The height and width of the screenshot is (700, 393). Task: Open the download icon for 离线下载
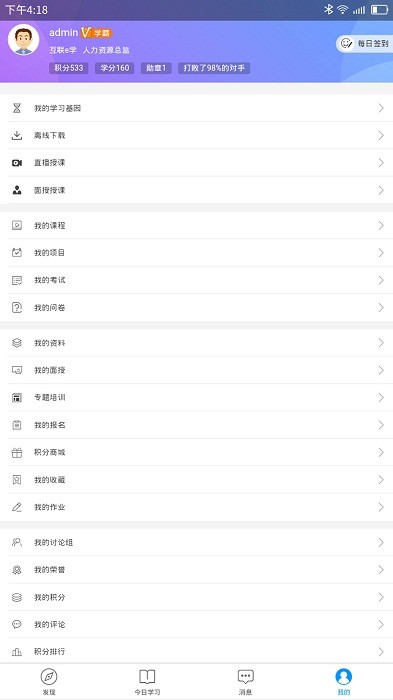(x=17, y=135)
